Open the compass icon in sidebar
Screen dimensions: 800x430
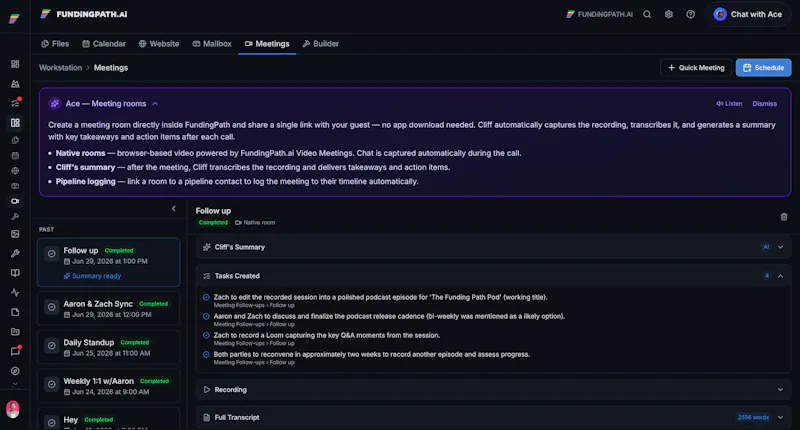click(x=15, y=371)
